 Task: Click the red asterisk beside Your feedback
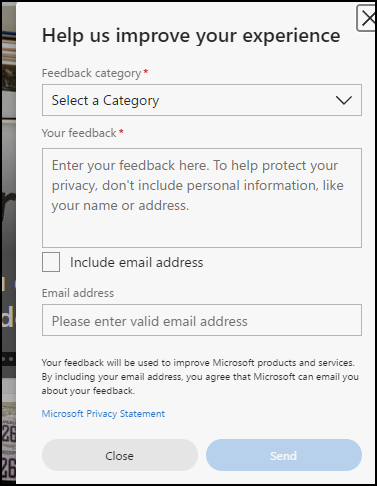tap(121, 132)
